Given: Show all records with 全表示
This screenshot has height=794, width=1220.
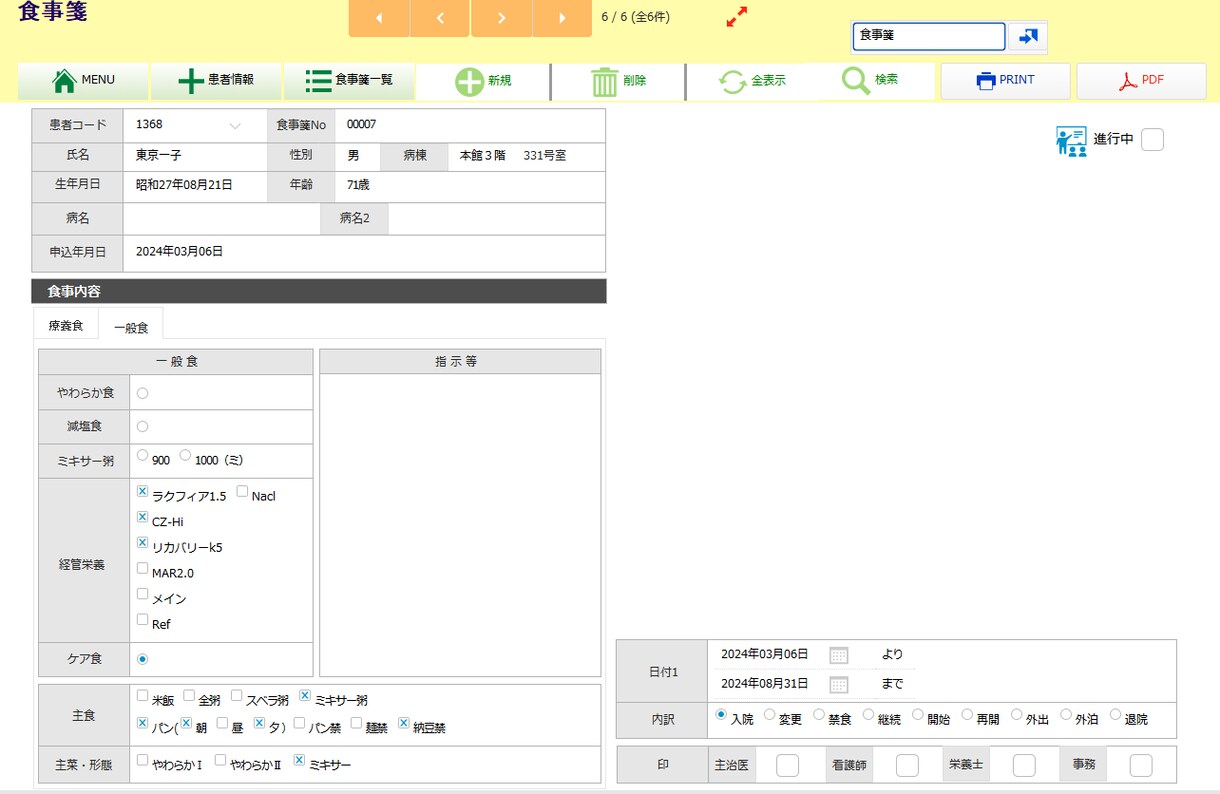Looking at the screenshot, I should click(x=752, y=81).
